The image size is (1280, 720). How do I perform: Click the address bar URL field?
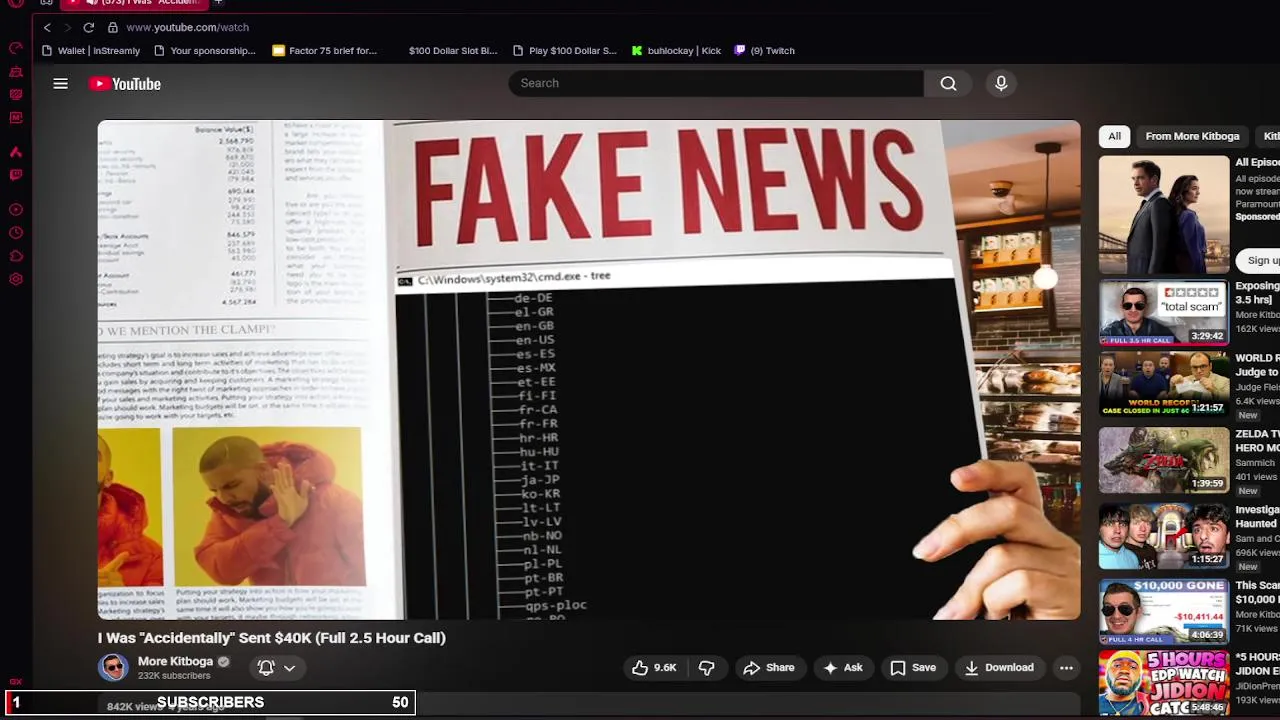pos(187,27)
